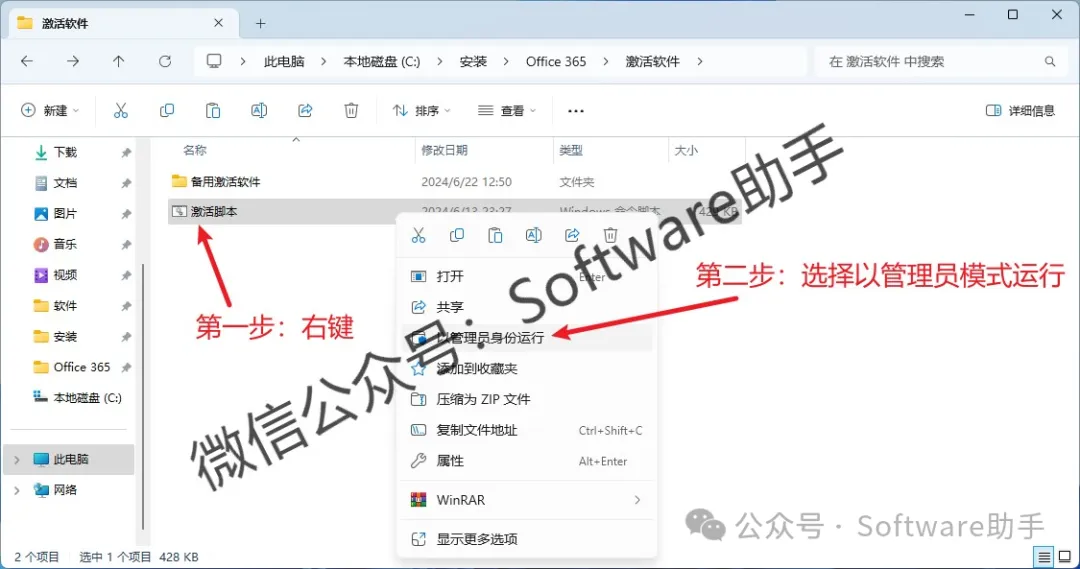Click the search magnifier icon
Viewport: 1080px width, 569px height.
(1050, 61)
